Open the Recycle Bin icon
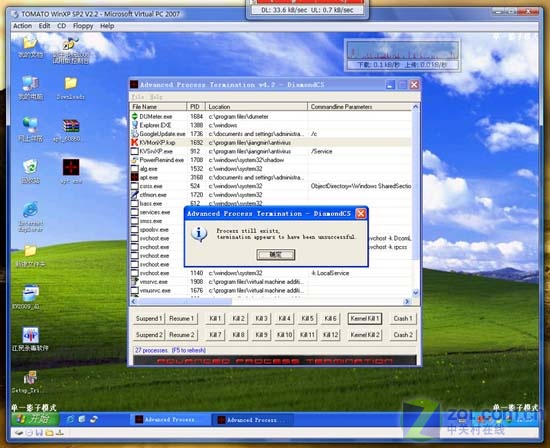The height and width of the screenshot is (448, 550). point(30,167)
